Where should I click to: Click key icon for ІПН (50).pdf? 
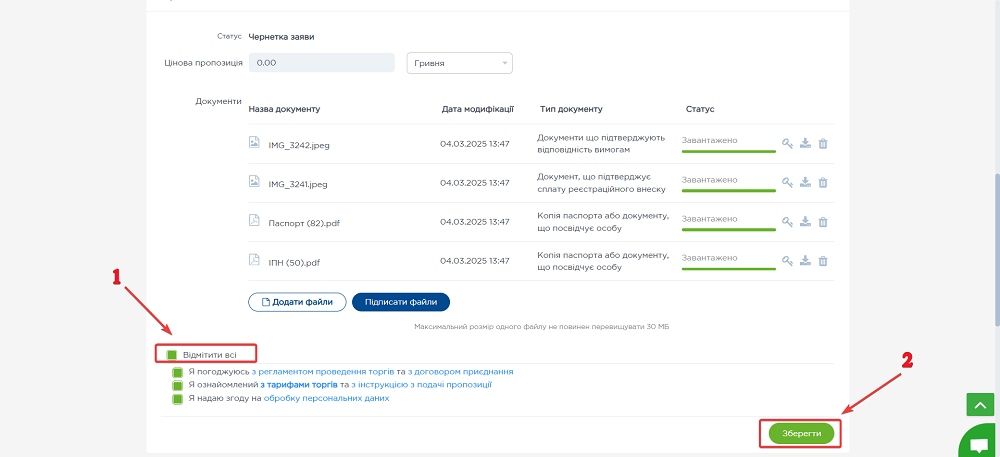pos(787,261)
